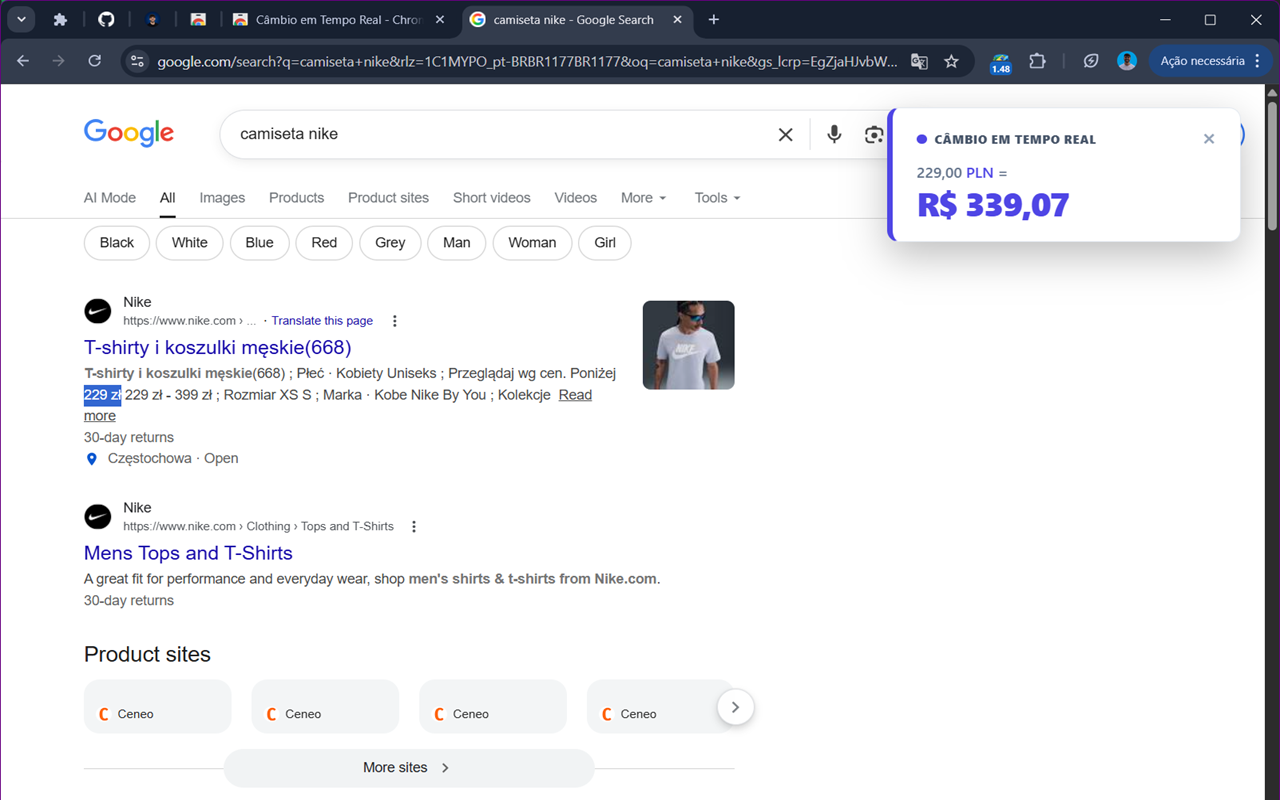The image size is (1280, 800).
Task: Open Chrome extensions puzzle menu
Action: tap(1037, 61)
